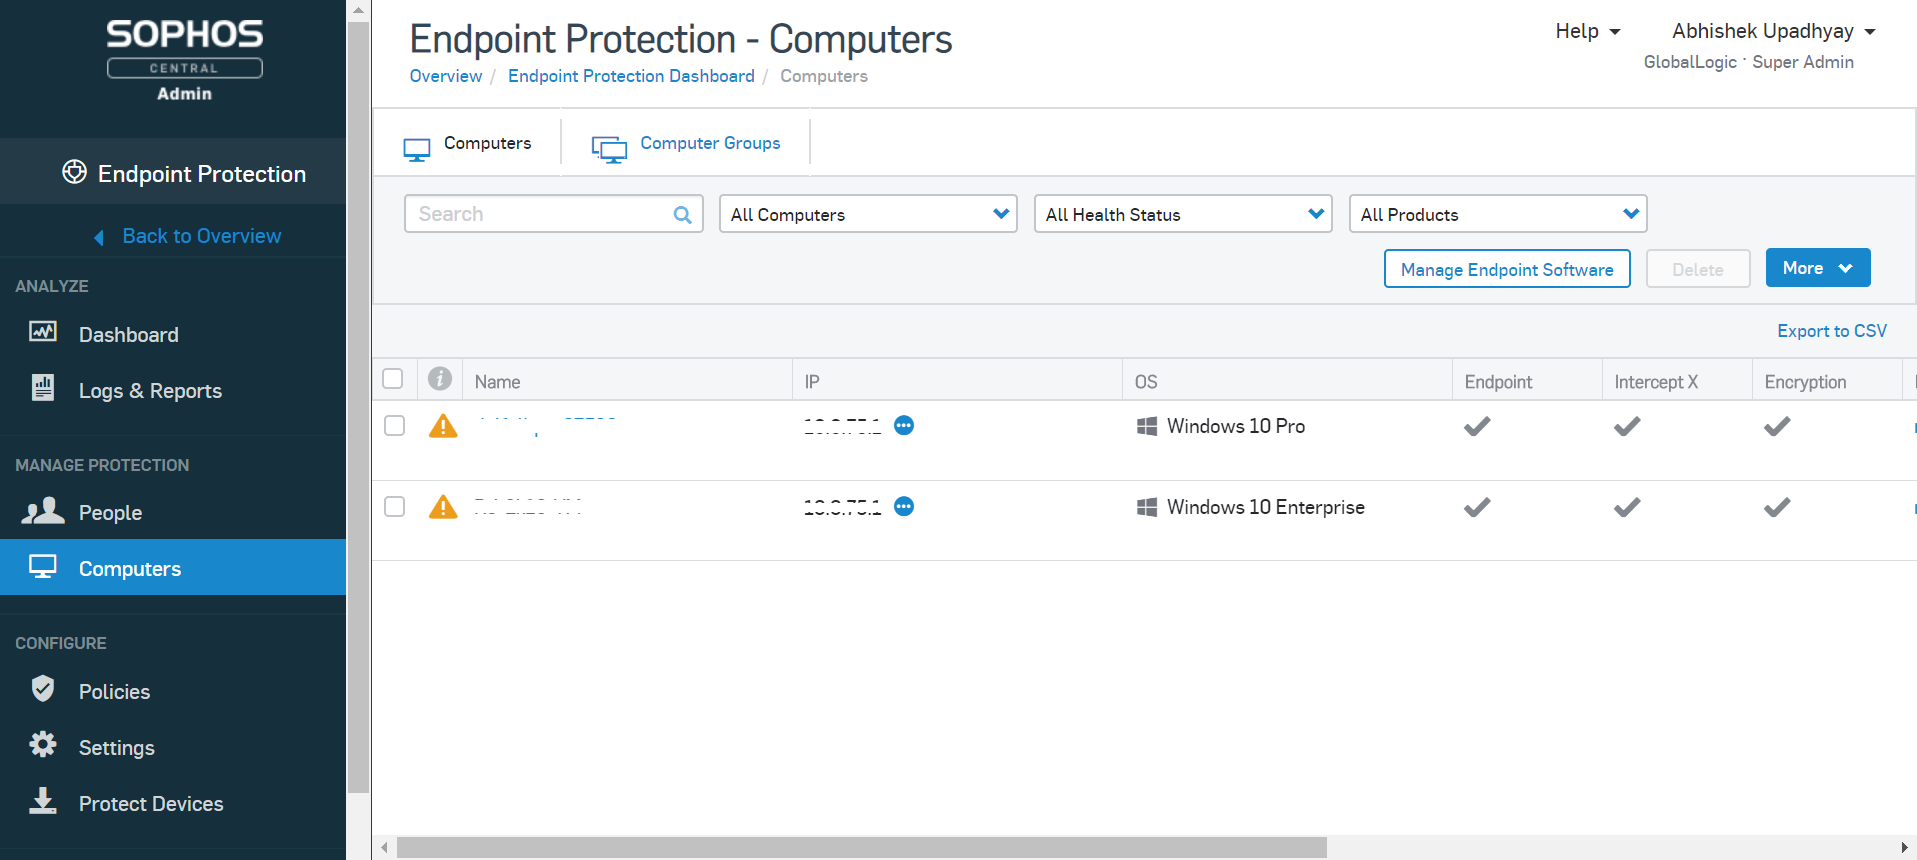Open Settings via sidebar gear icon

[43, 745]
